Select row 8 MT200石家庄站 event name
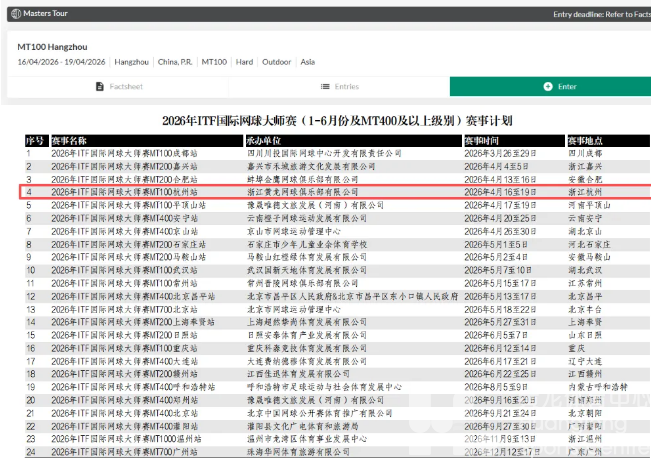Viewport: 651px width, 458px height. [x=129, y=244]
